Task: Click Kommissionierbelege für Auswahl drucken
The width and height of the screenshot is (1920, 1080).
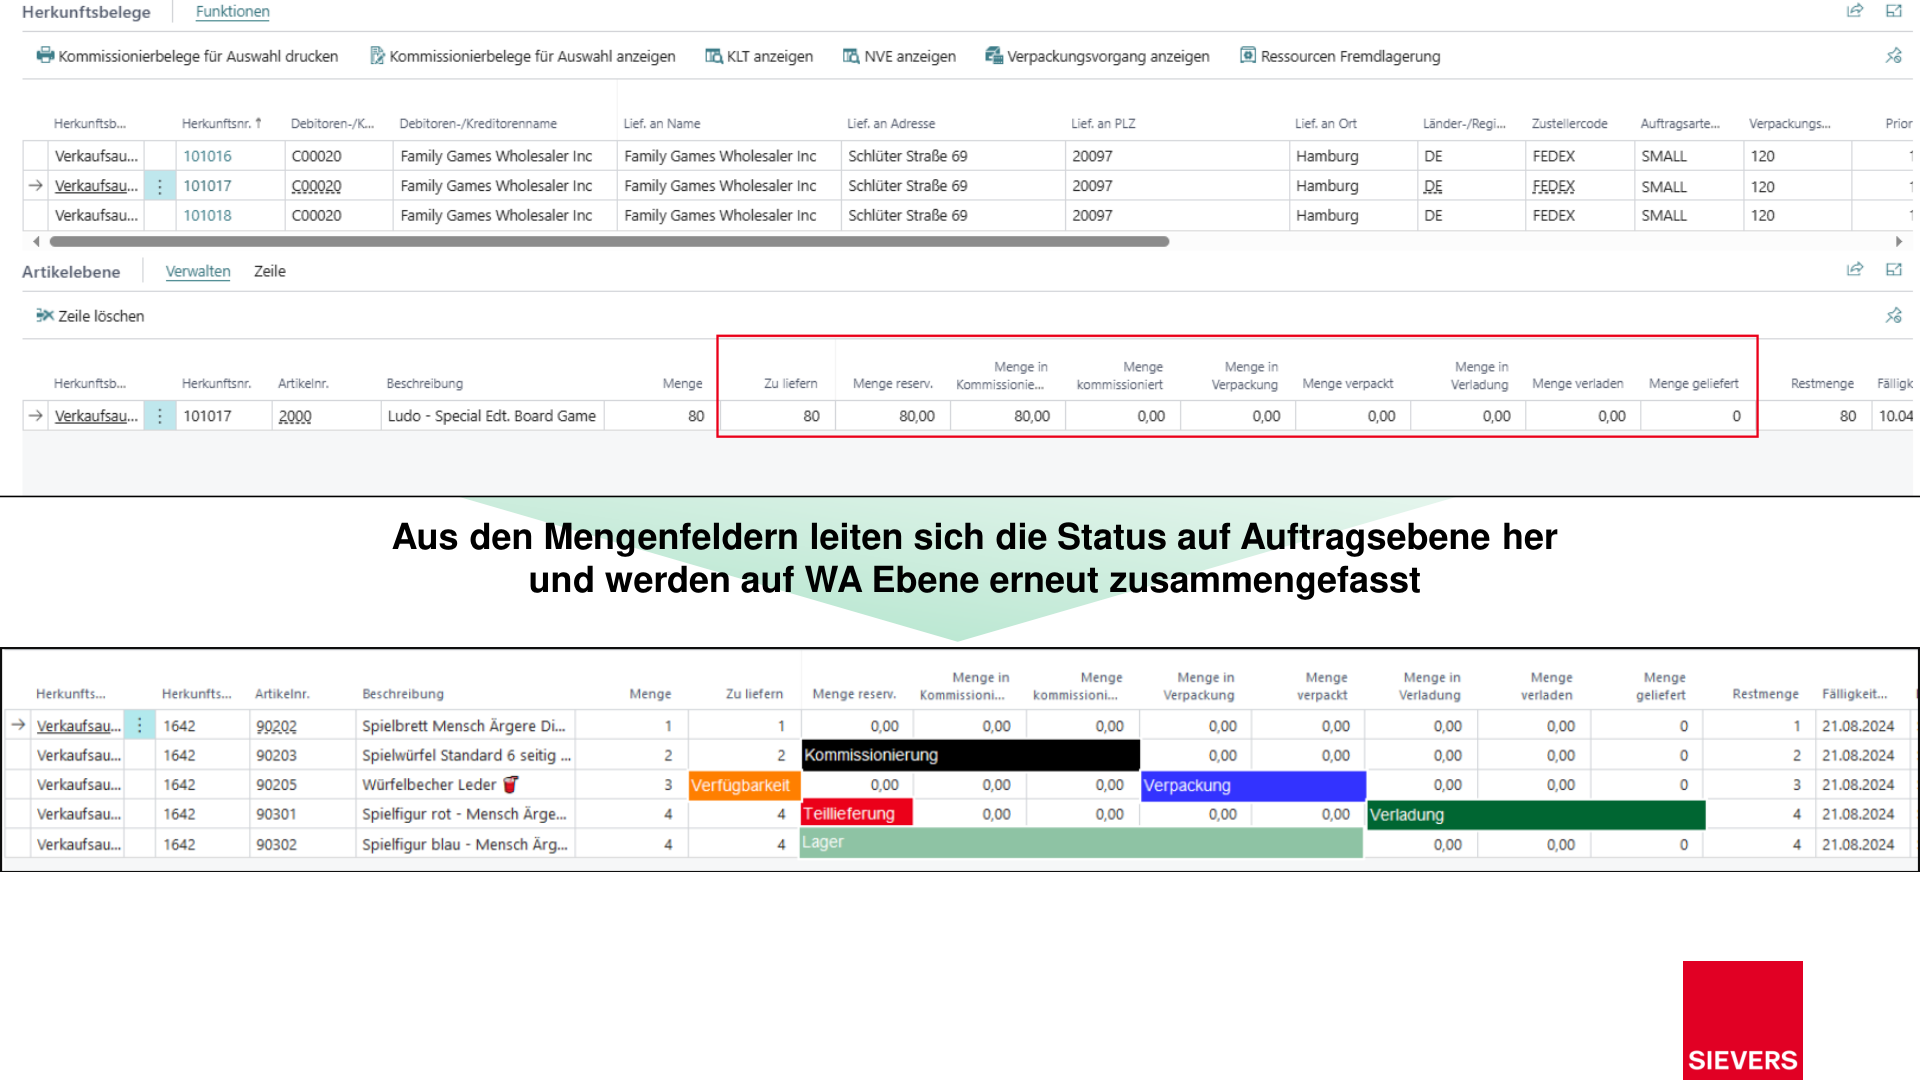Action: (x=187, y=56)
